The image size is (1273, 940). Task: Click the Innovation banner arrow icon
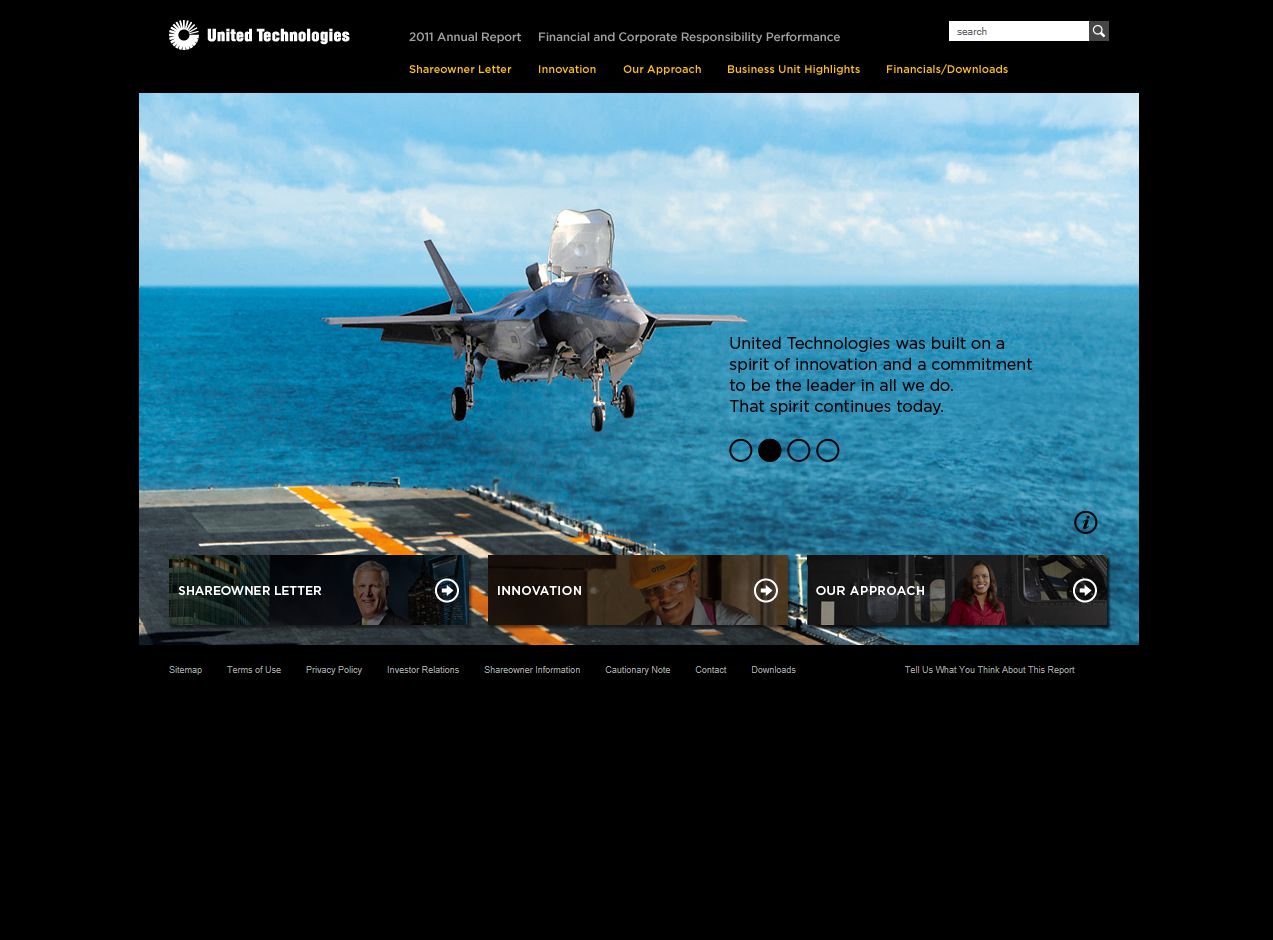[766, 591]
